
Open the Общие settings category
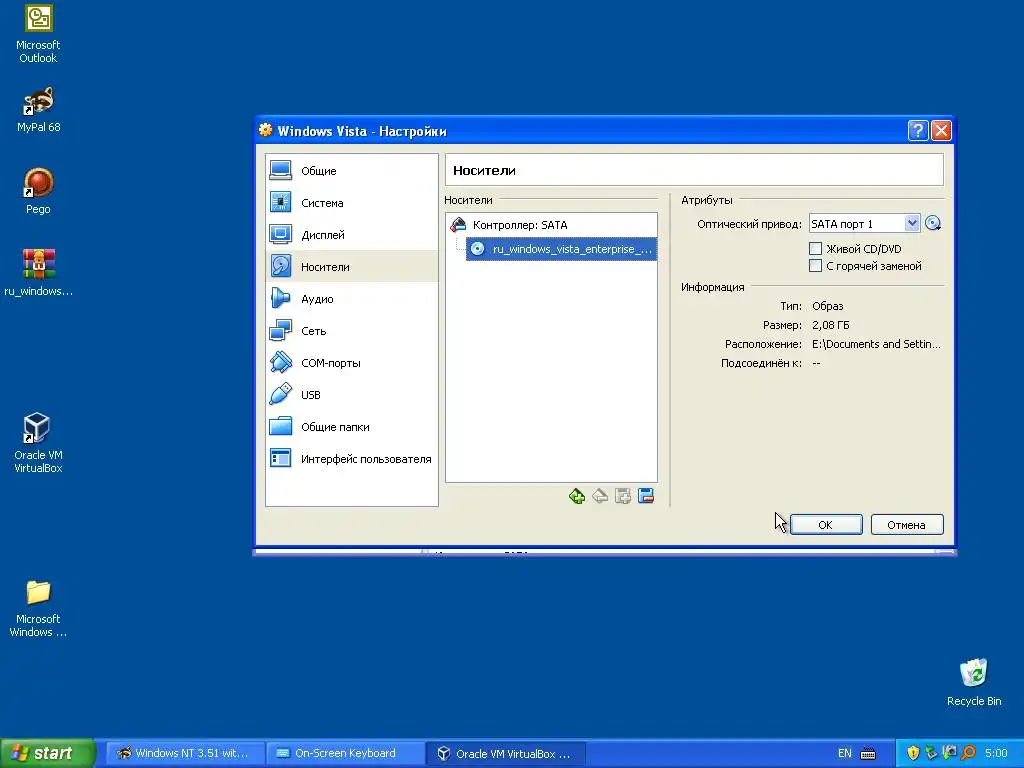click(351, 171)
